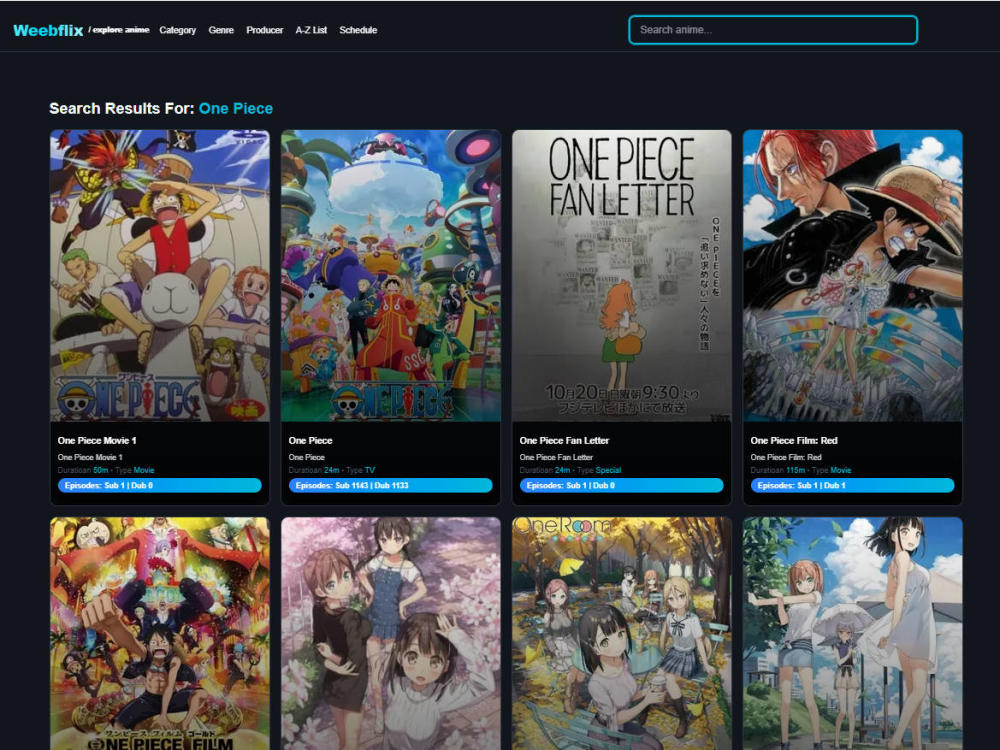Image resolution: width=1000 pixels, height=750 pixels.
Task: Open the One Piece TV series poster
Action: (390, 276)
